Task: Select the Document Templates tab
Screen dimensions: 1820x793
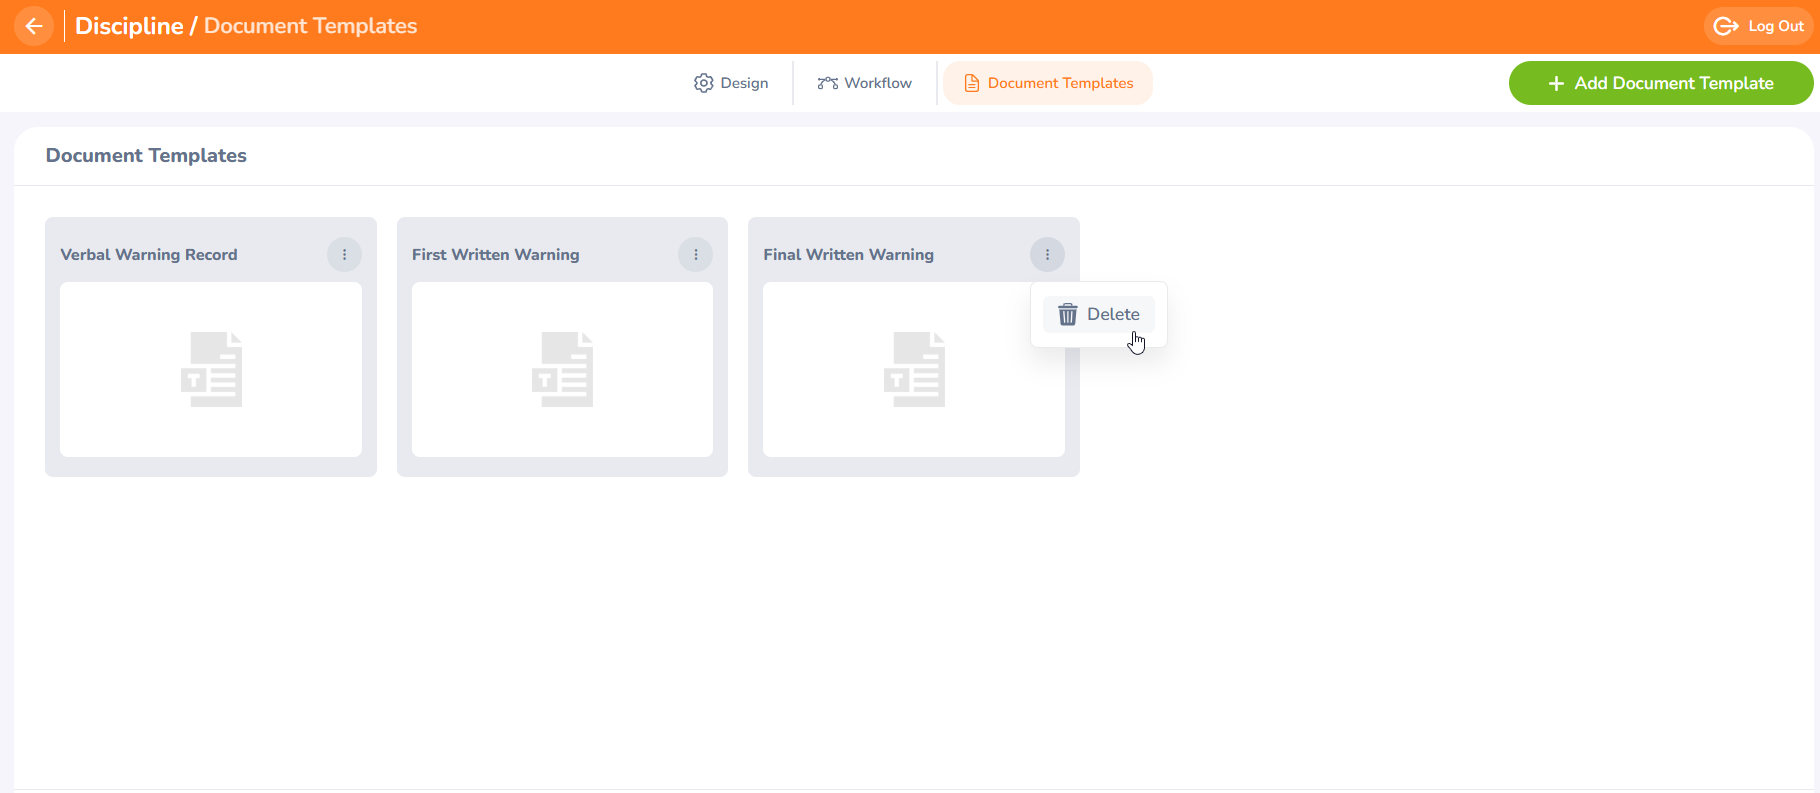Action: pos(1048,83)
